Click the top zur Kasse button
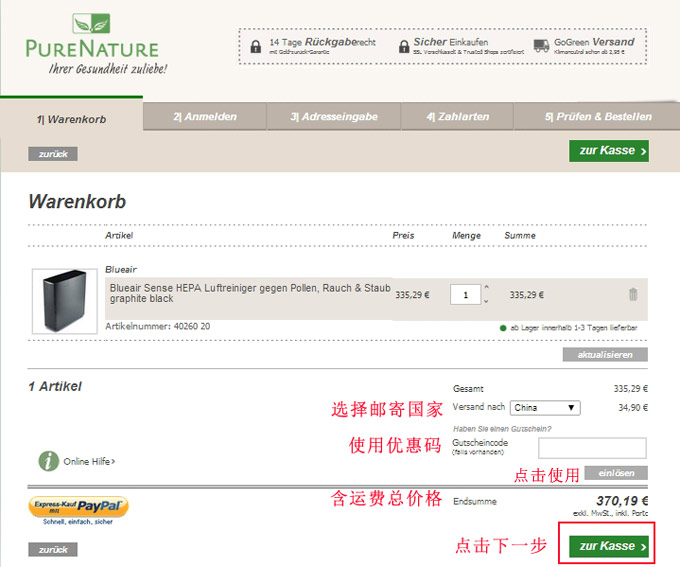The image size is (680, 567). pyautogui.click(x=609, y=151)
